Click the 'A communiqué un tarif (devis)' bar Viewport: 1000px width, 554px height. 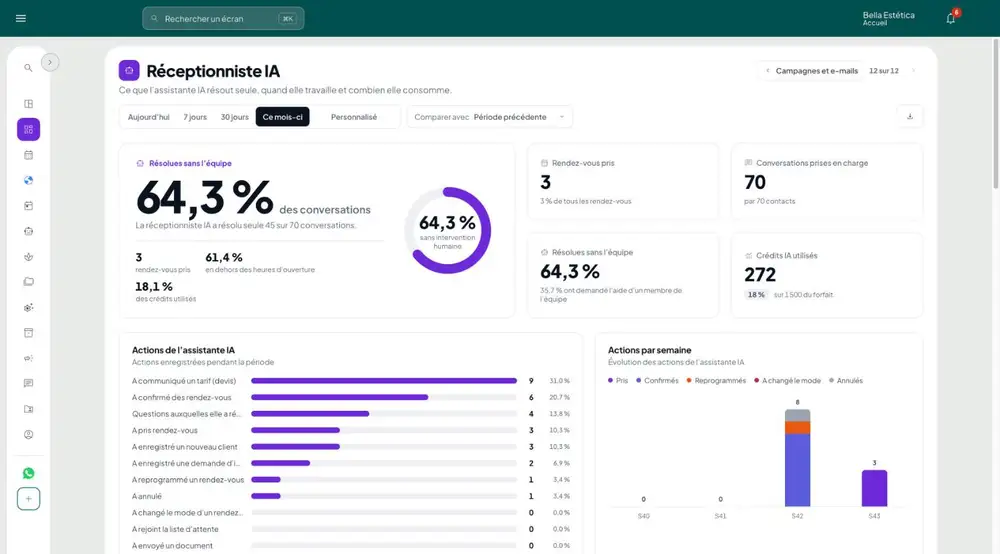coord(384,381)
